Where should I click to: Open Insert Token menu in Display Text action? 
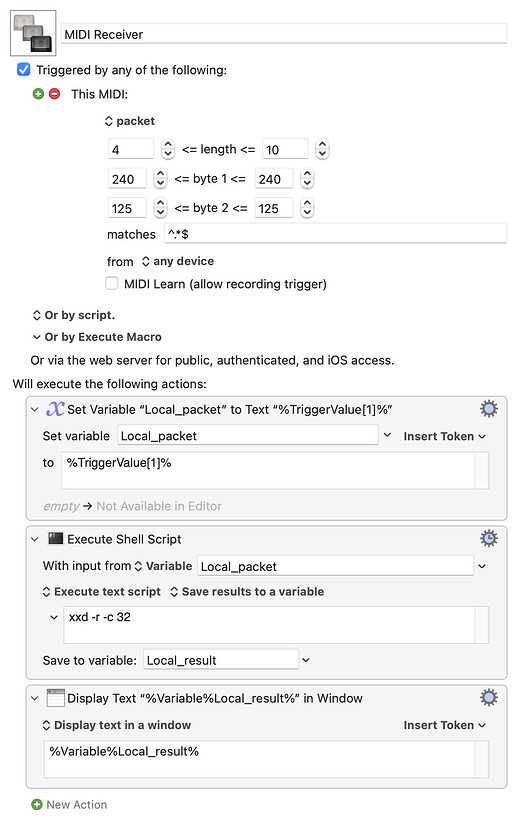point(444,725)
